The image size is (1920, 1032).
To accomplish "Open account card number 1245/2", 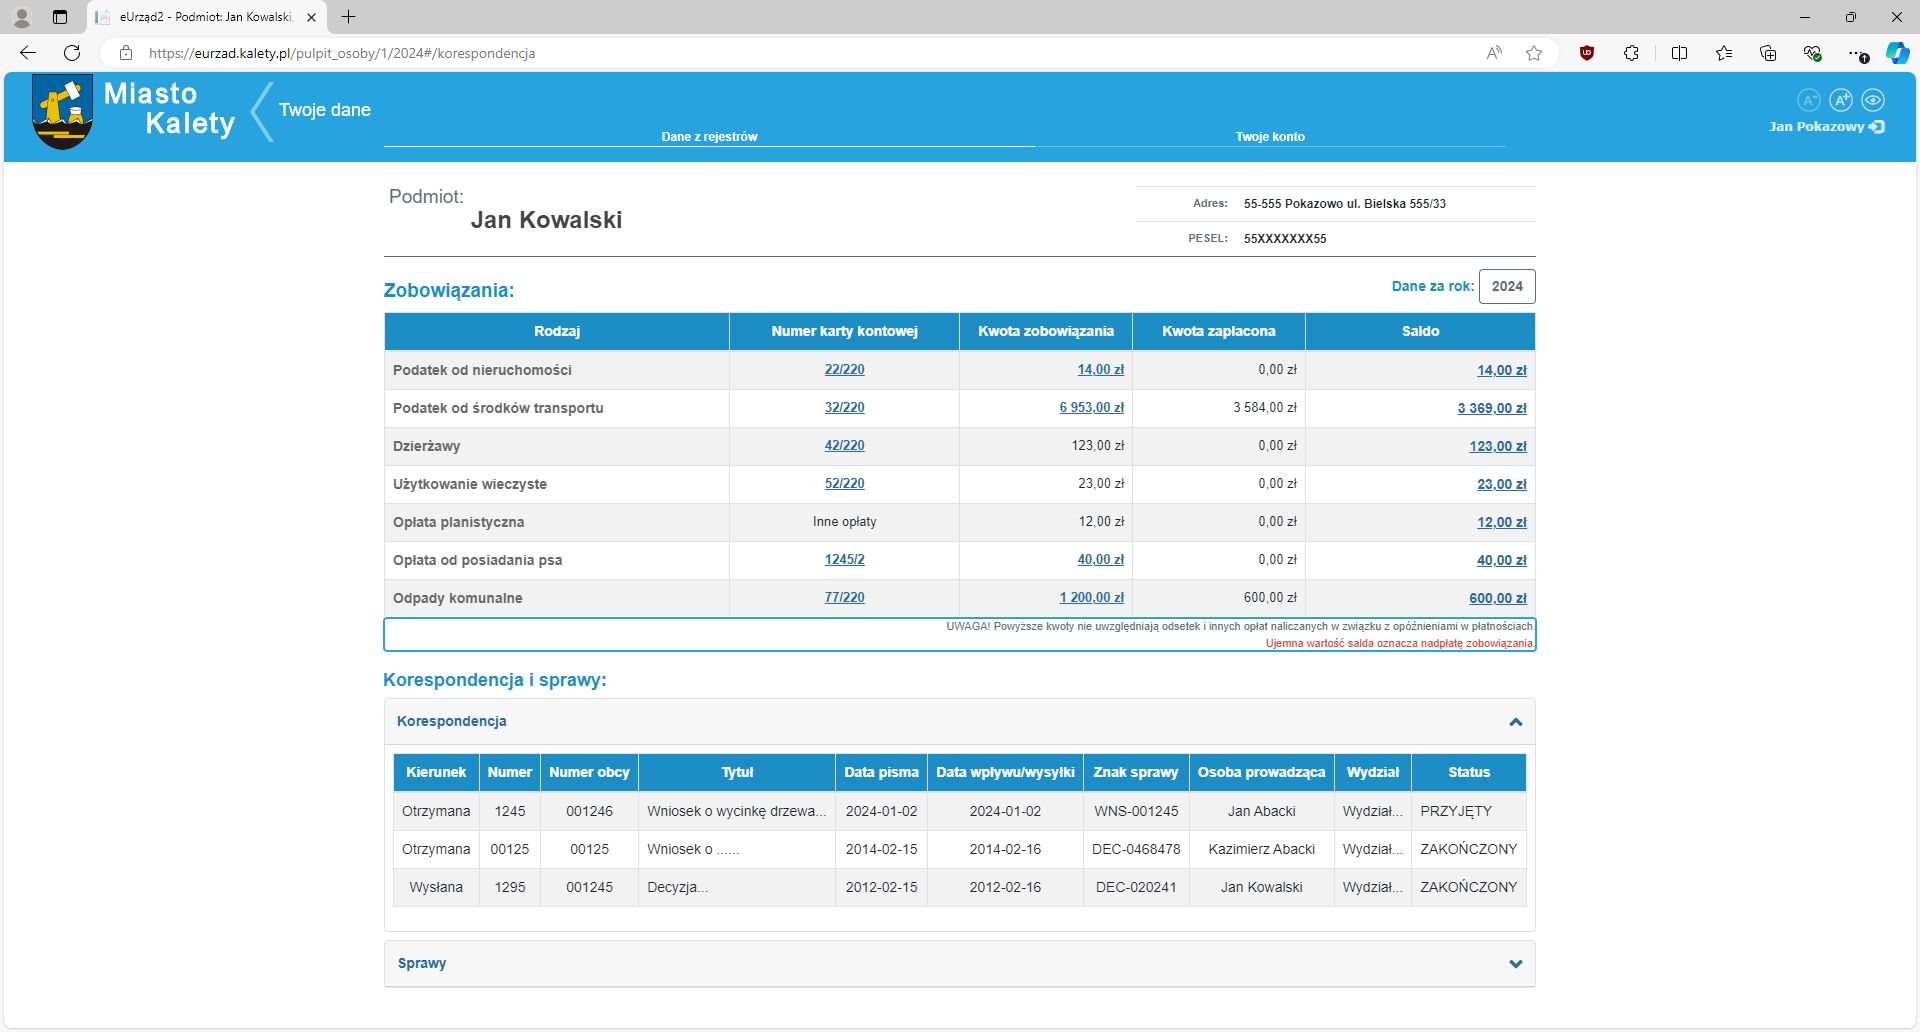I will 844,559.
